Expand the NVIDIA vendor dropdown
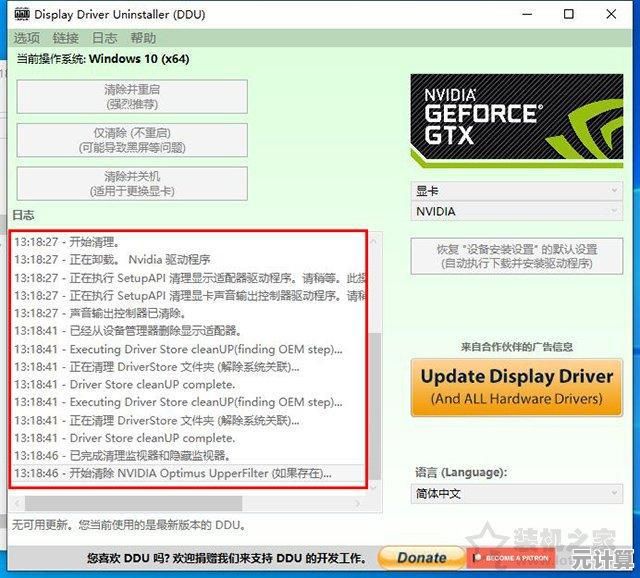This screenshot has height=578, width=640. pyautogui.click(x=516, y=212)
